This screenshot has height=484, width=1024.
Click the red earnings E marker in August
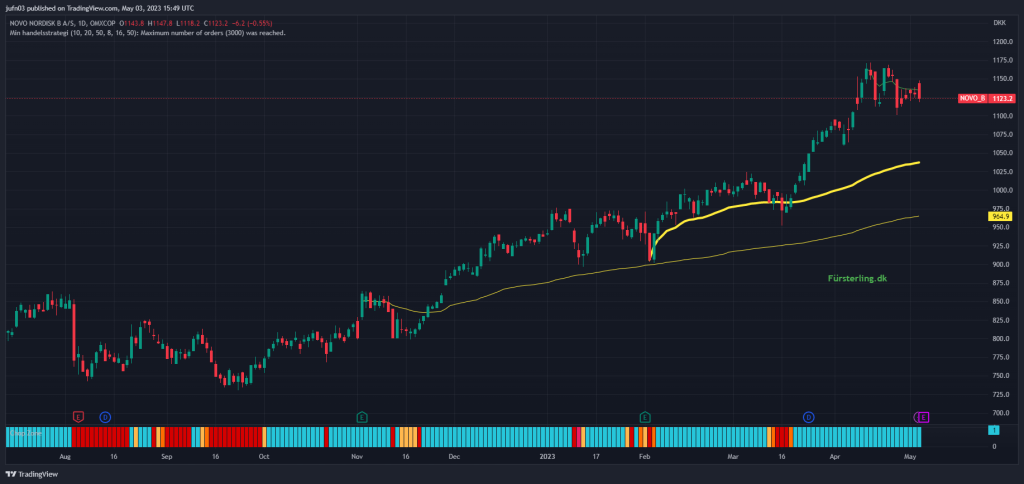point(78,417)
